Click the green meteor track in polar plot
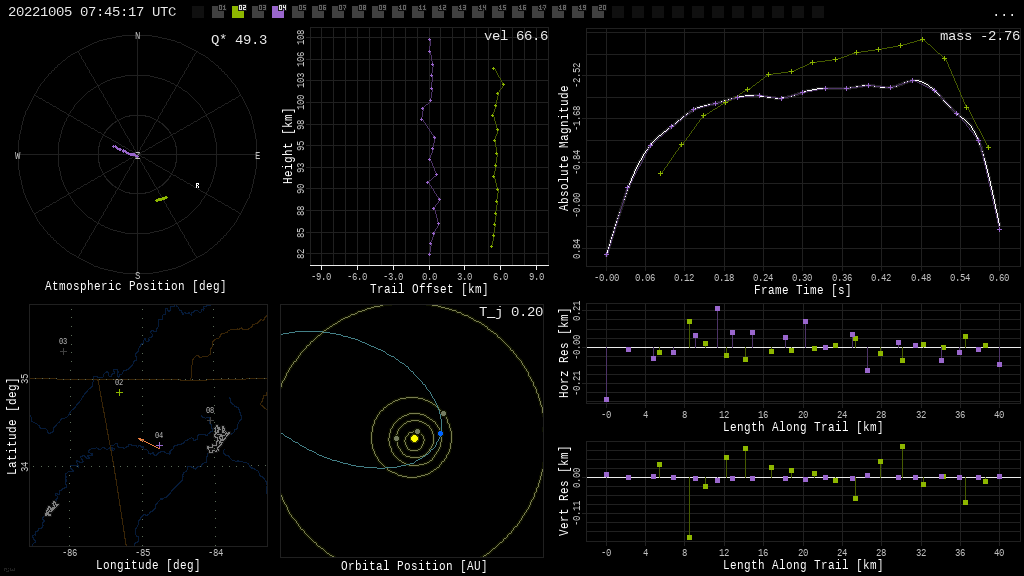Screen dimensions: 1024x576 [161, 199]
